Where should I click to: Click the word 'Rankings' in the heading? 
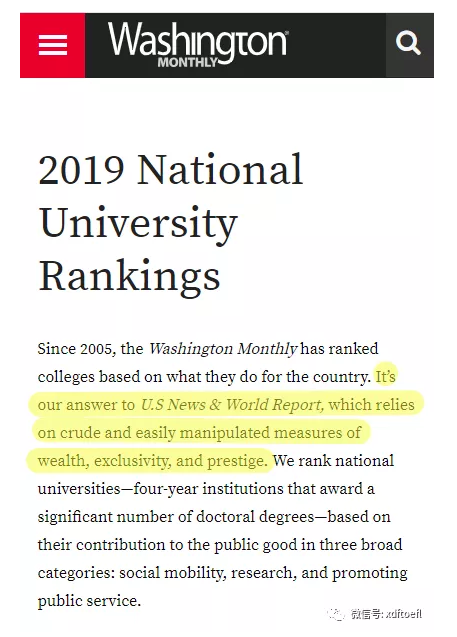[130, 276]
